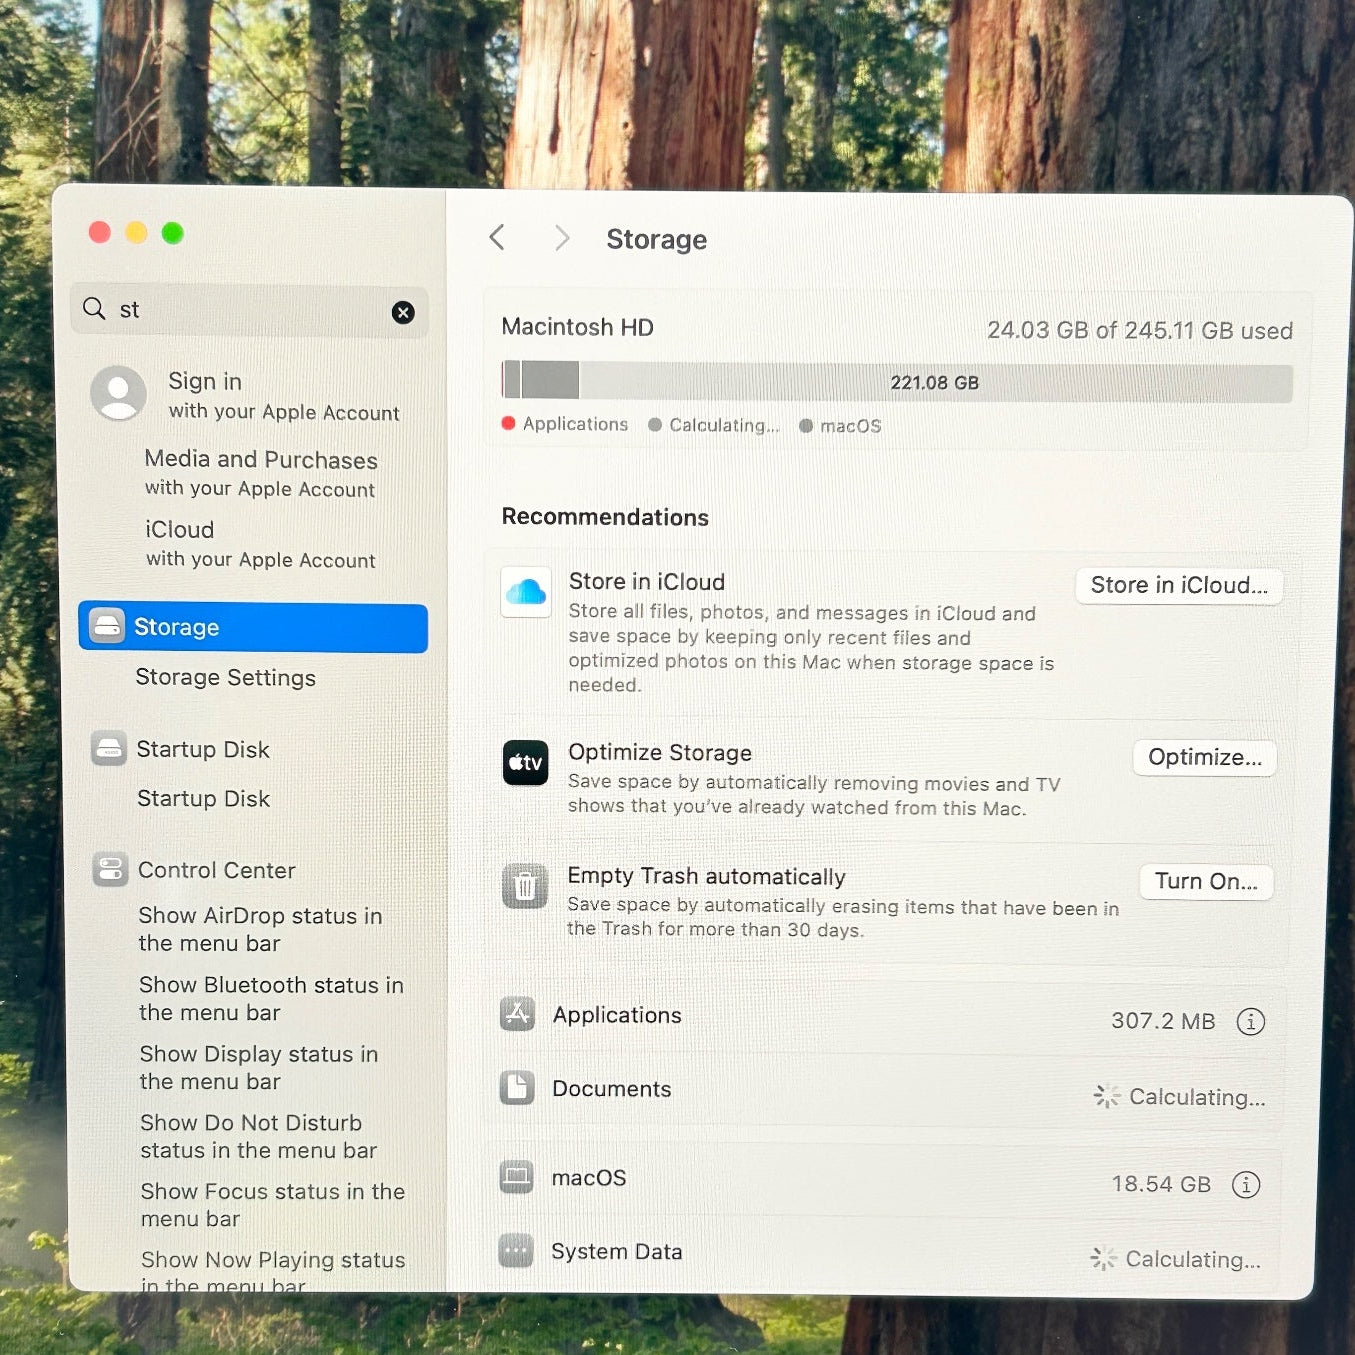1355x1355 pixels.
Task: Click the Applications info icon
Action: point(1250,1021)
